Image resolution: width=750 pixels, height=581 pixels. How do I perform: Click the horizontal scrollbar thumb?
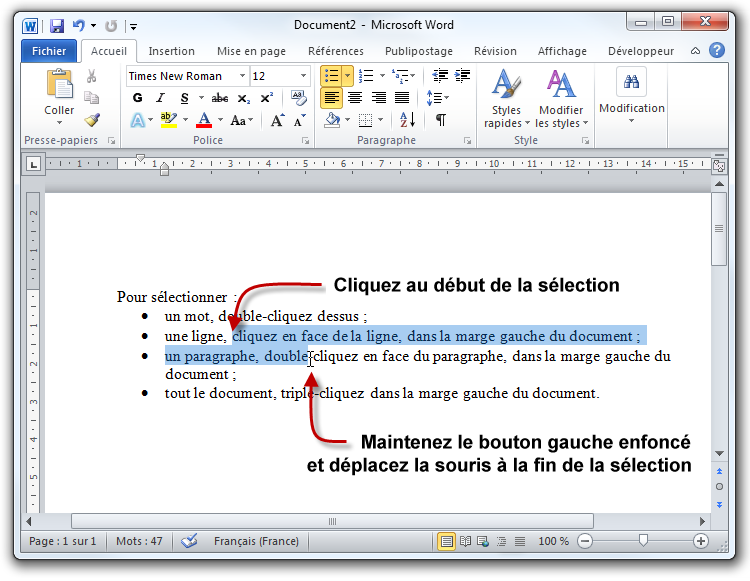(x=332, y=521)
